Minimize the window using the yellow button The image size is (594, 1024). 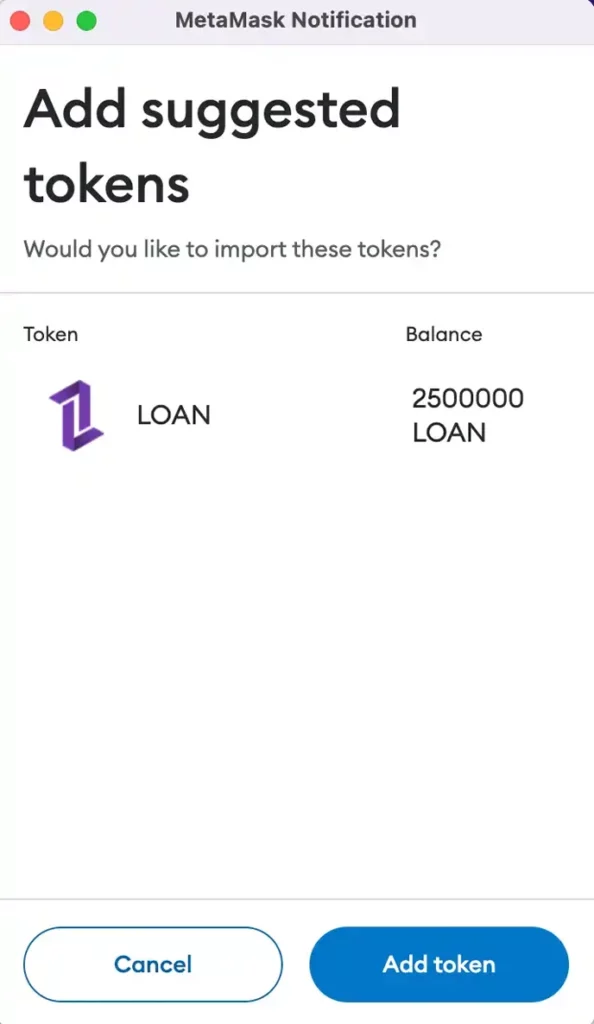pyautogui.click(x=54, y=21)
